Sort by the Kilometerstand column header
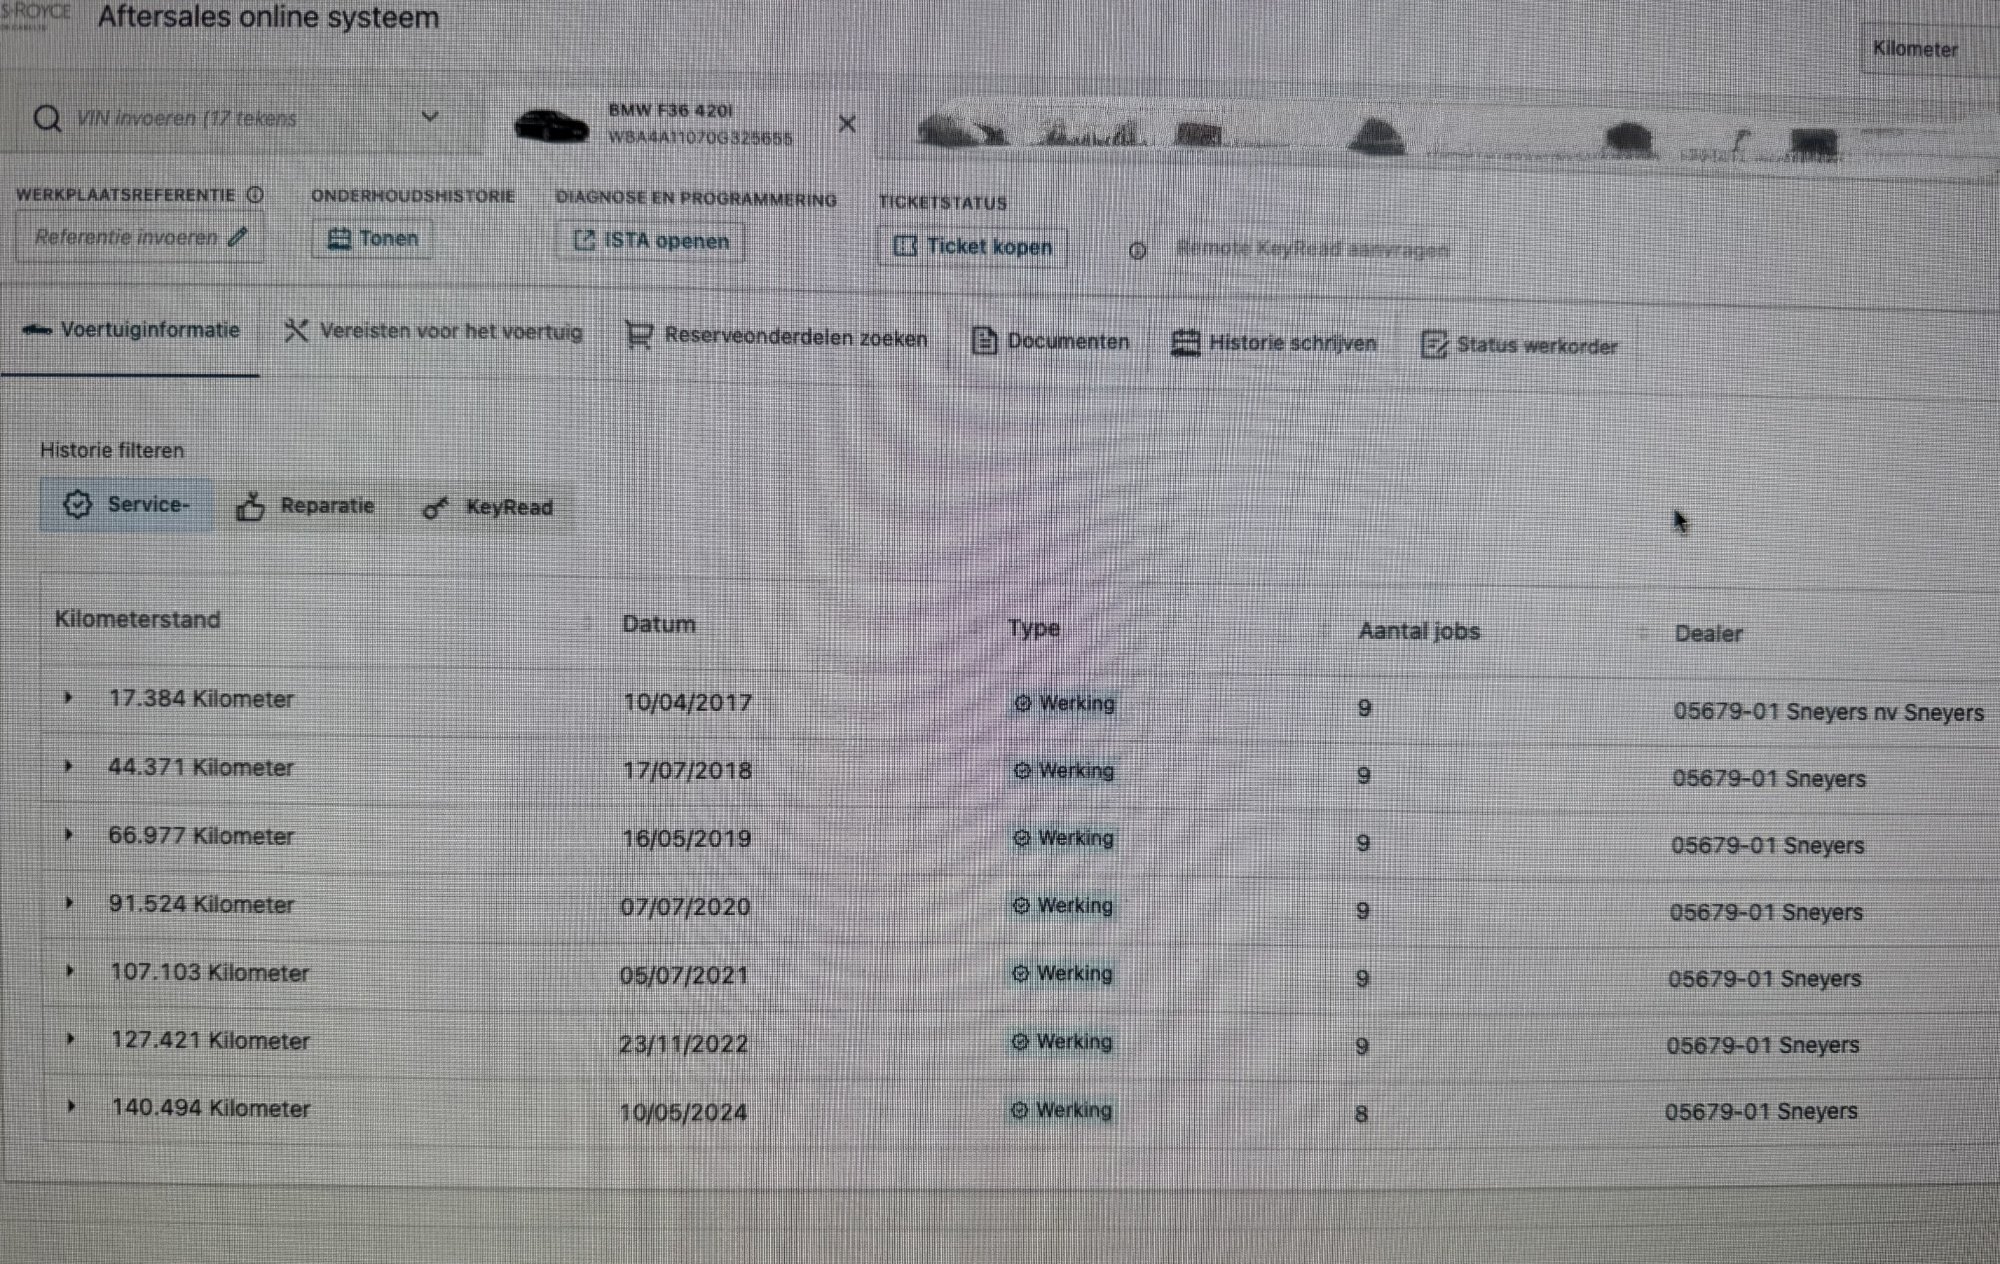Viewport: 2000px width, 1264px height. point(137,619)
